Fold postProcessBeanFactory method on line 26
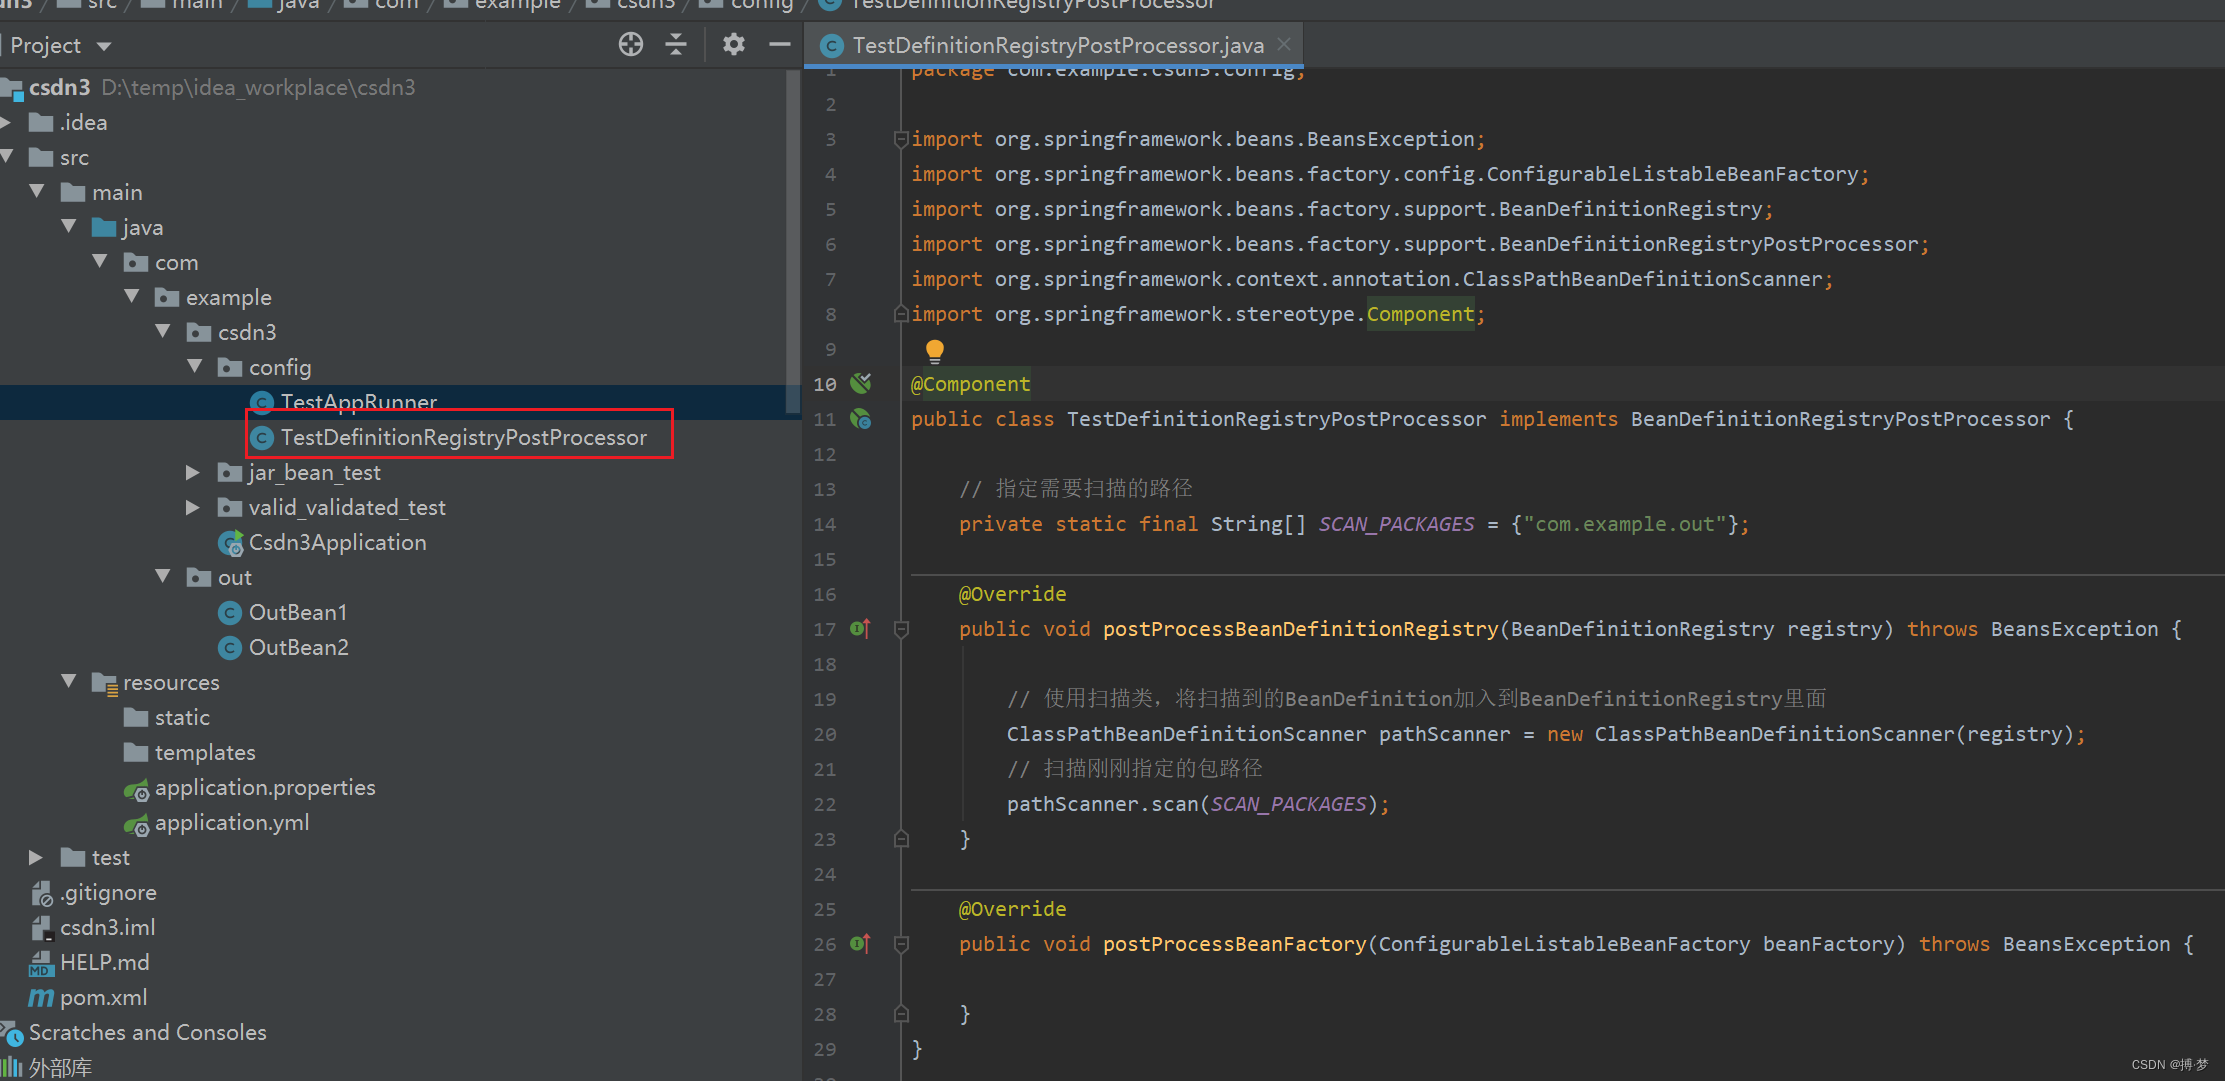This screenshot has height=1081, width=2225. (x=901, y=943)
